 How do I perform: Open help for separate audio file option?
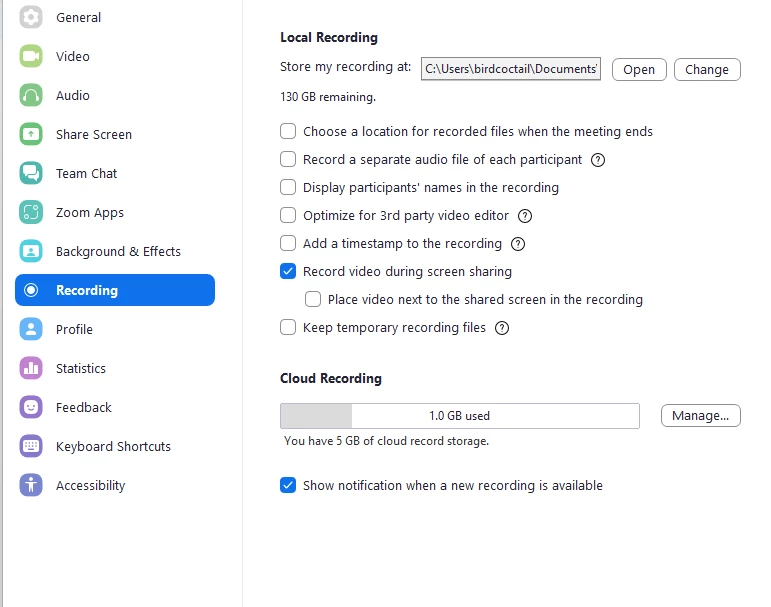[x=598, y=160]
